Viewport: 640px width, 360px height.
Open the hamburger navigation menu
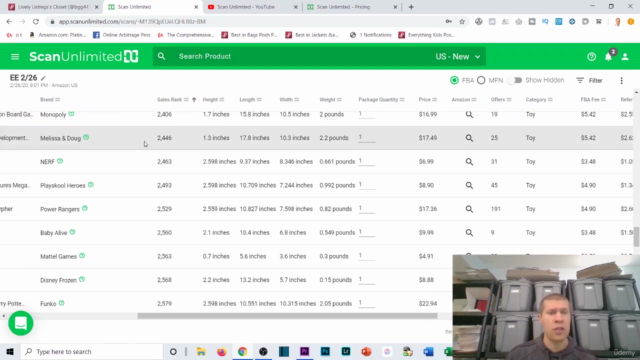tap(15, 57)
